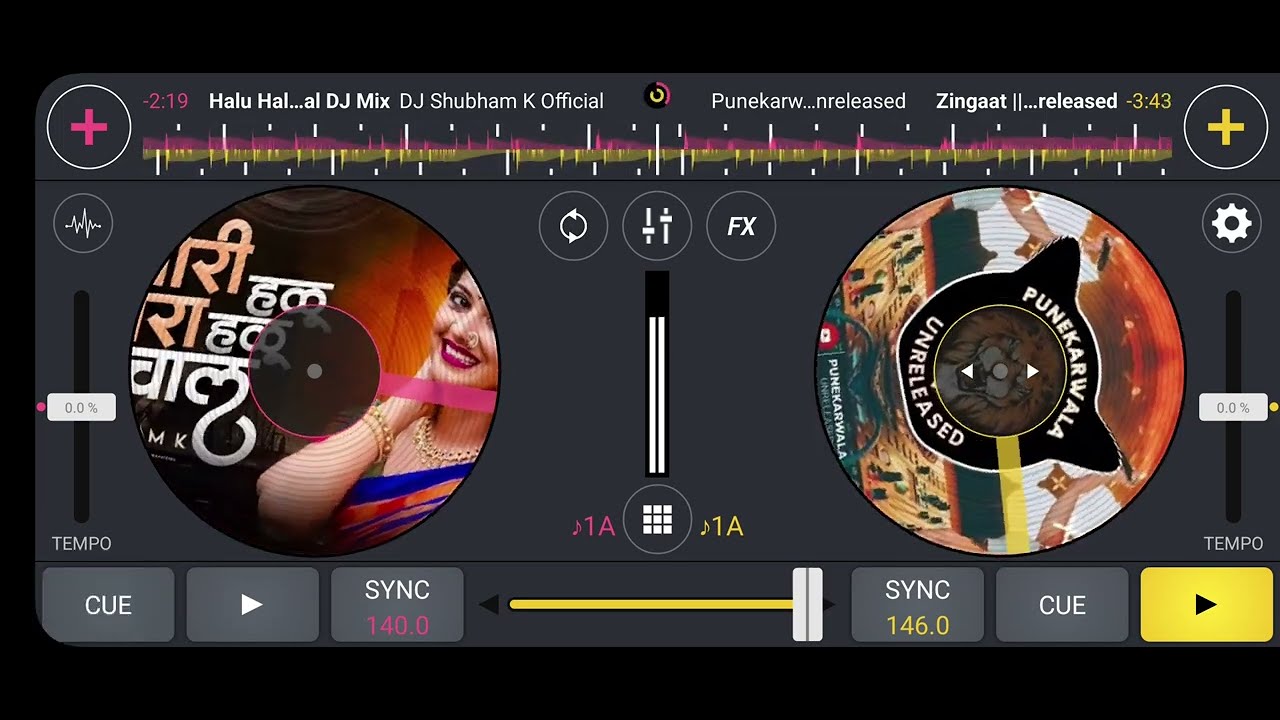1280x720 pixels.
Task: Click the right tempo slider 0.0 % handle
Action: 1233,407
